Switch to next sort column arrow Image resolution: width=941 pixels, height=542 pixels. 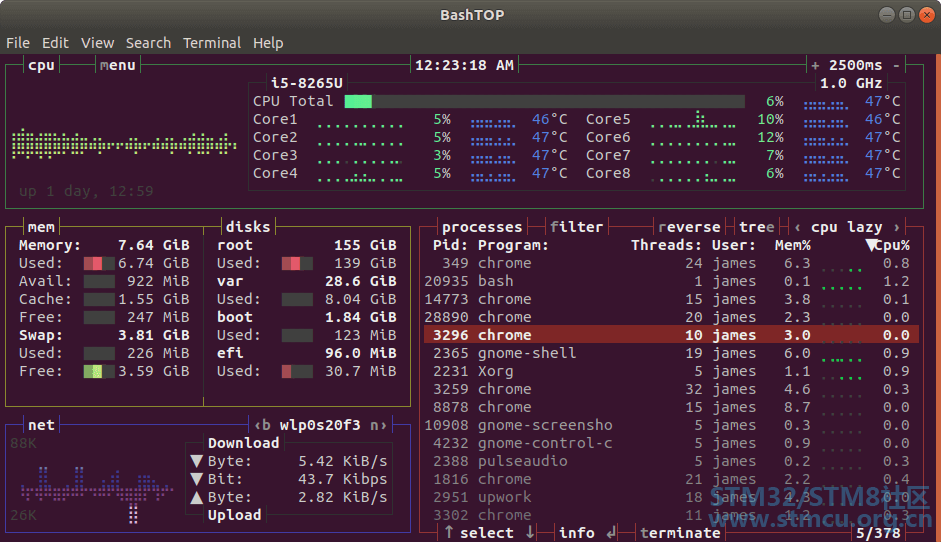tap(897, 227)
